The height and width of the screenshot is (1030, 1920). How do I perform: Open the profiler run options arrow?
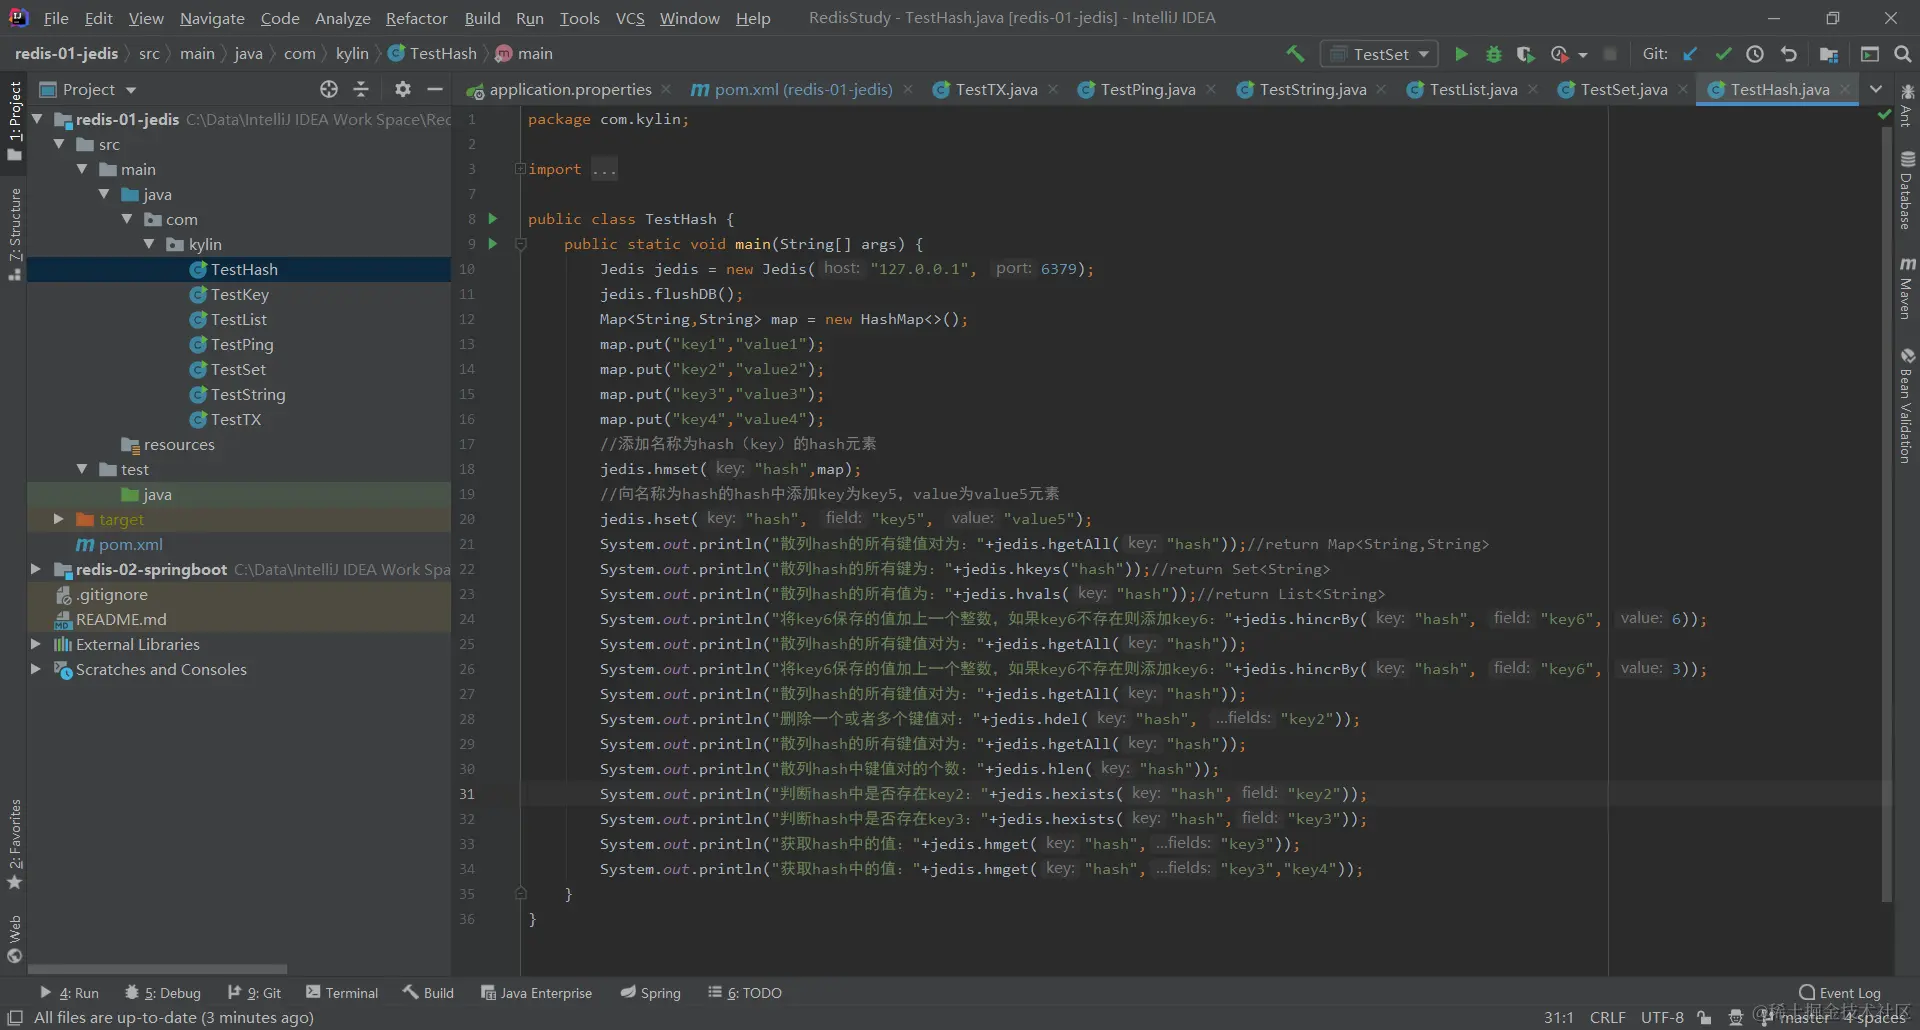point(1583,55)
